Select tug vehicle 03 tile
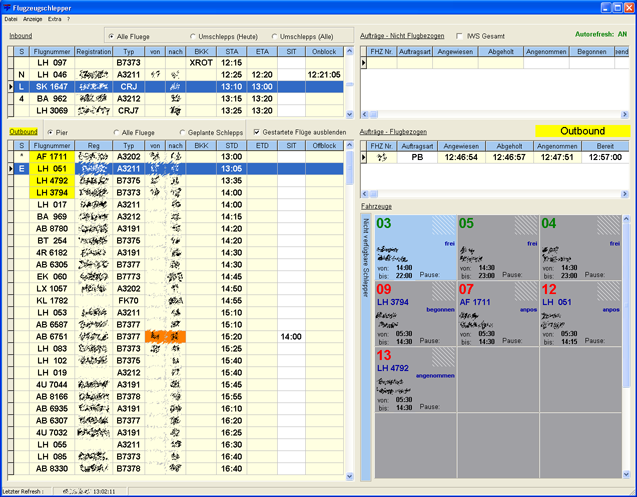Viewport: 637px width, 497px height. pos(415,247)
